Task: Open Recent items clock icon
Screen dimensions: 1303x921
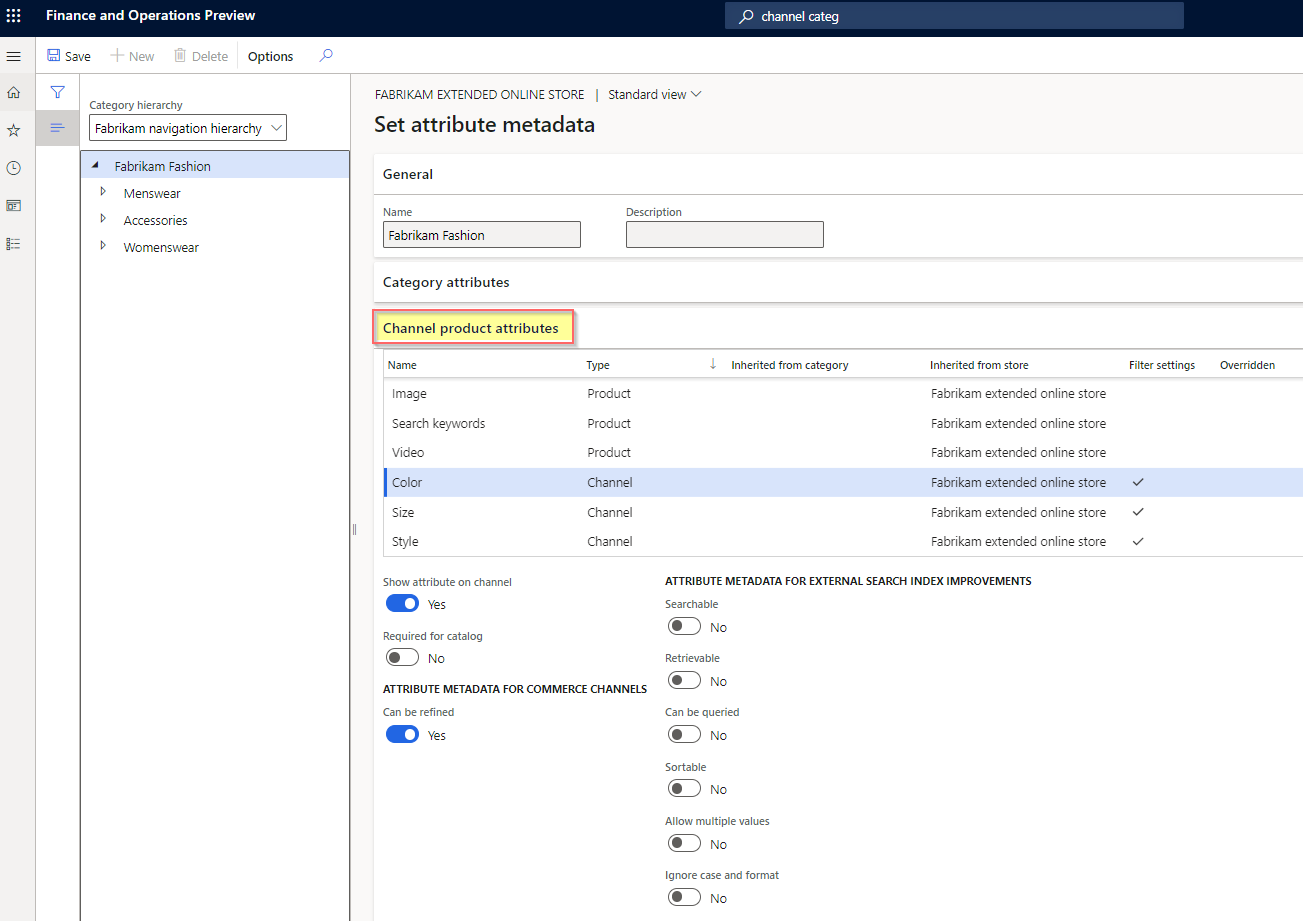Action: pyautogui.click(x=13, y=167)
